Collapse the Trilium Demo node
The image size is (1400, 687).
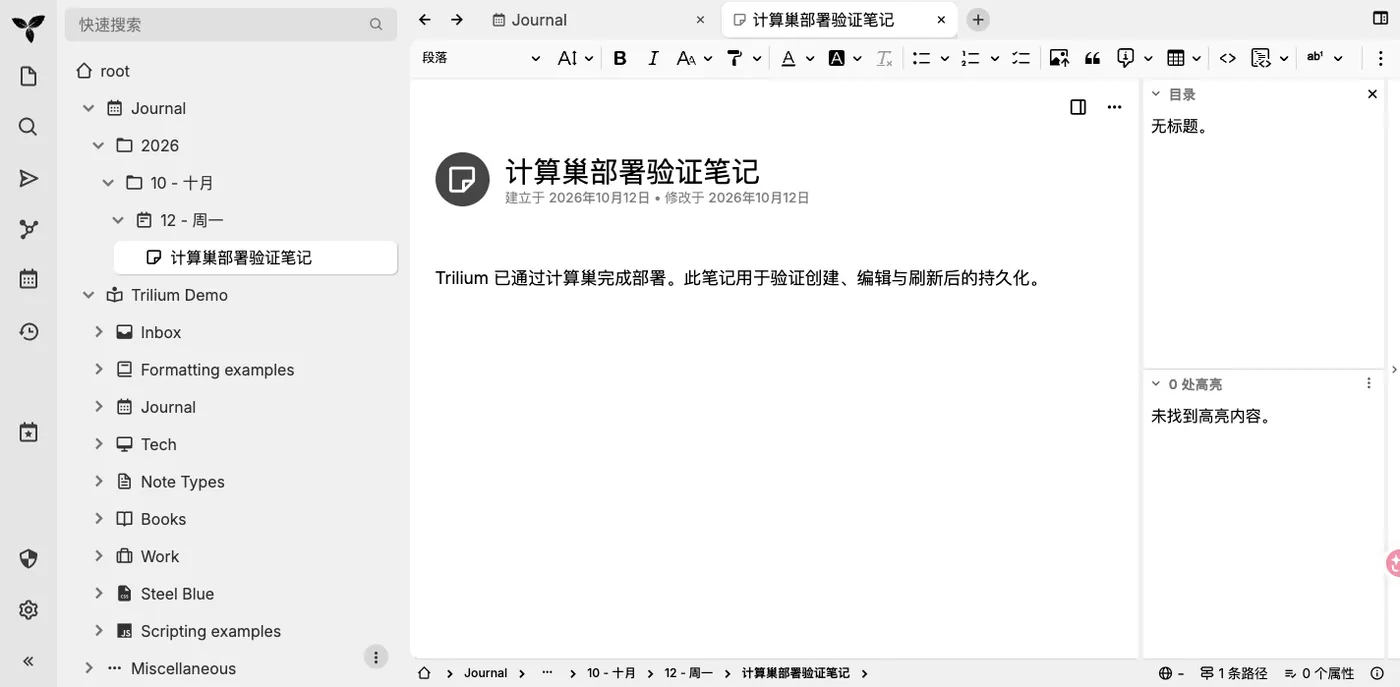click(x=88, y=295)
